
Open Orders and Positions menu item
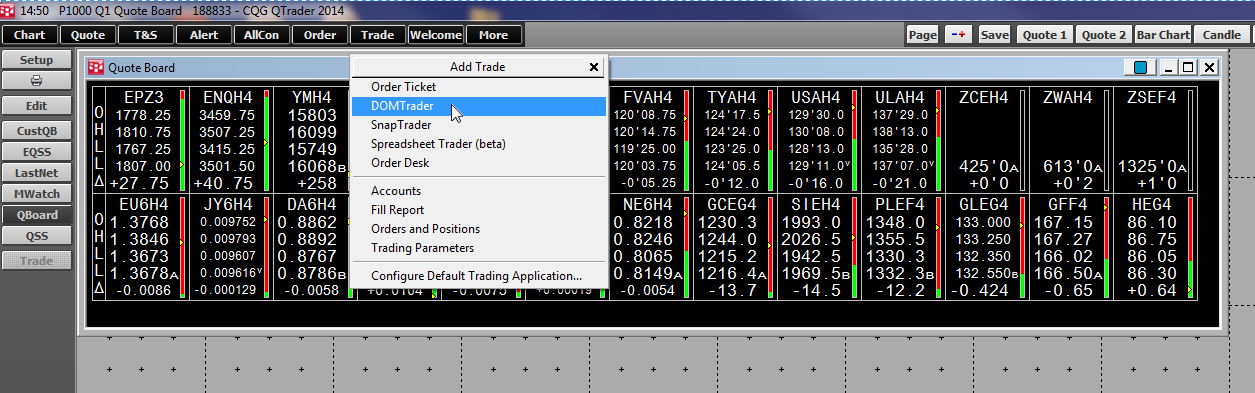click(479, 229)
